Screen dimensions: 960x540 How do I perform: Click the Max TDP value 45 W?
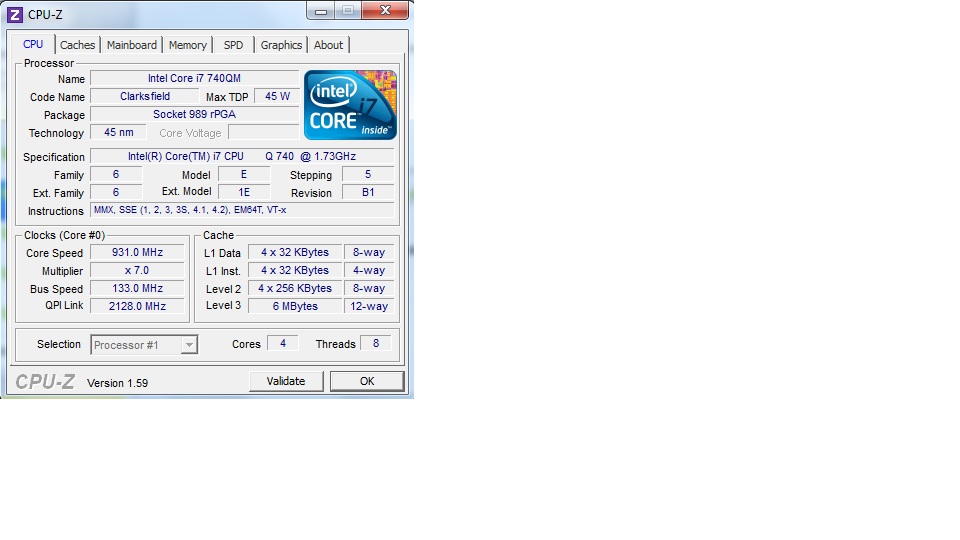[x=277, y=96]
